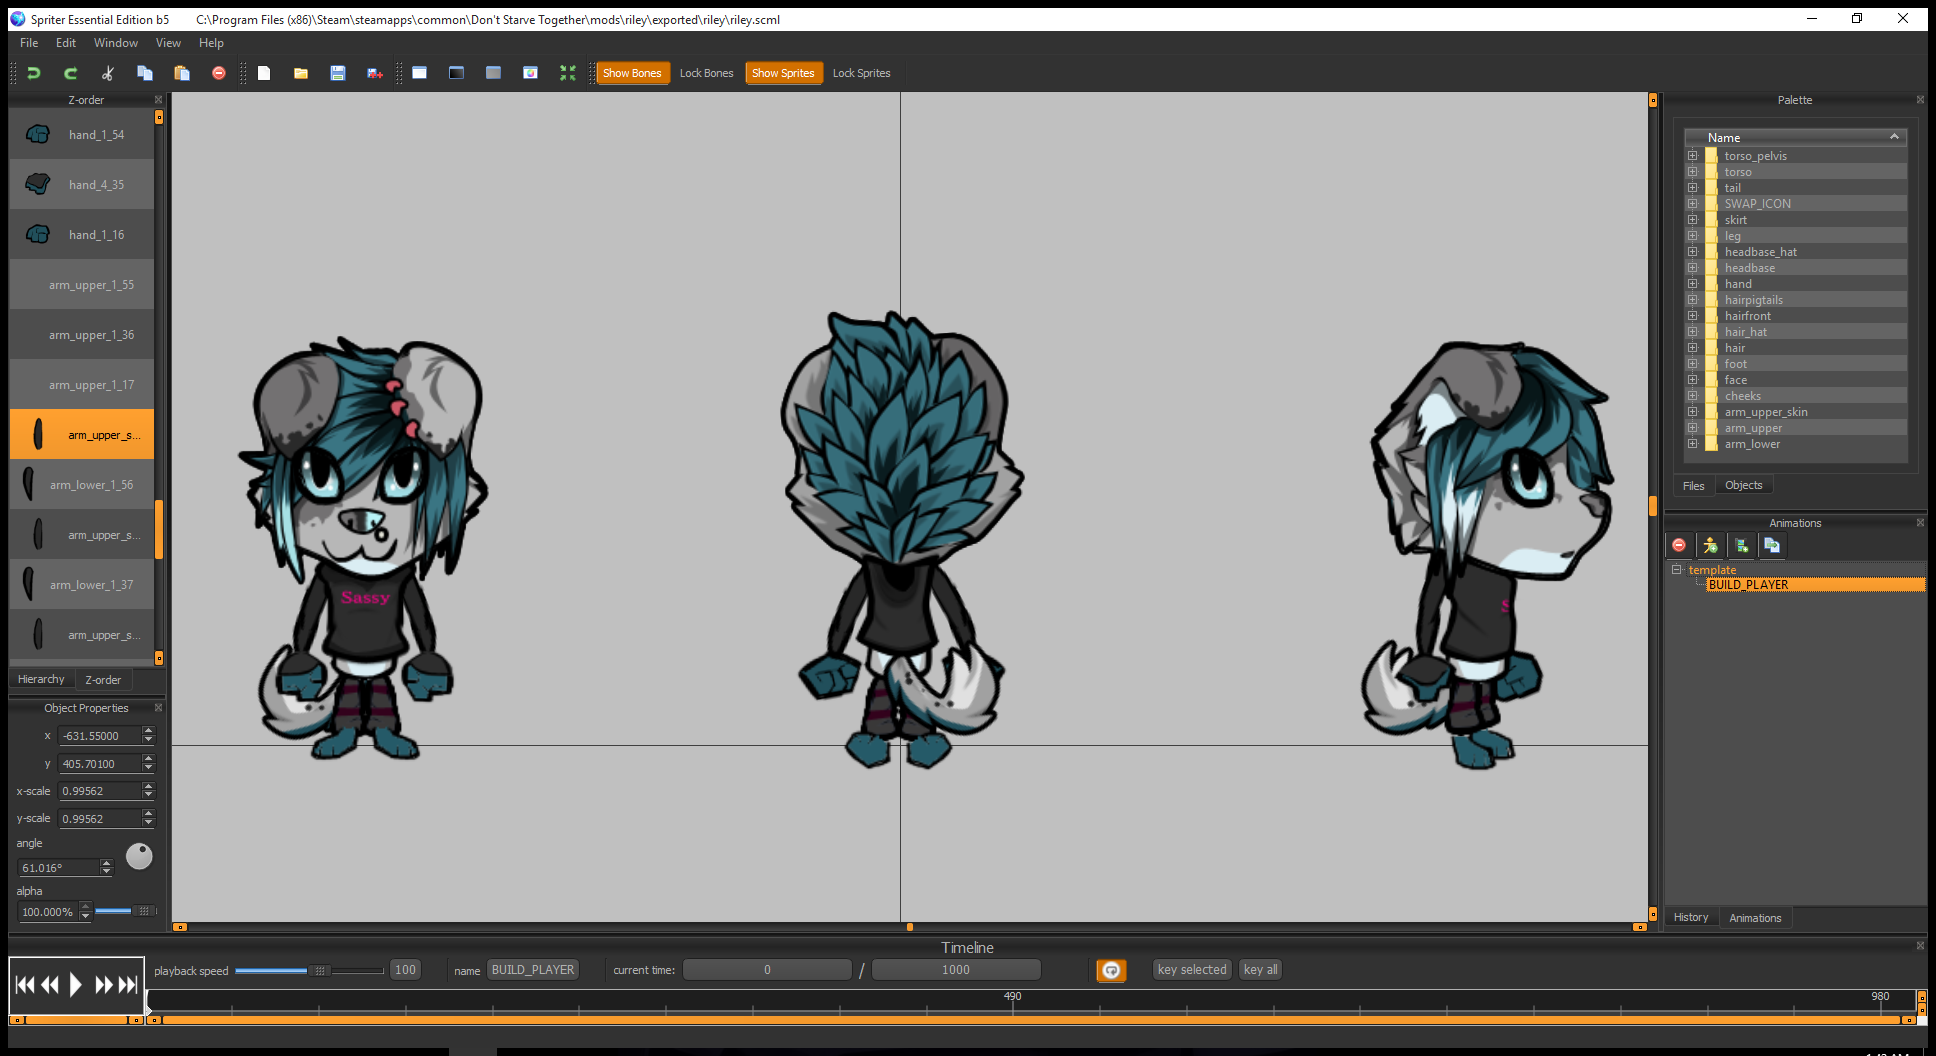Expand the arm_lower folder

point(1693,444)
